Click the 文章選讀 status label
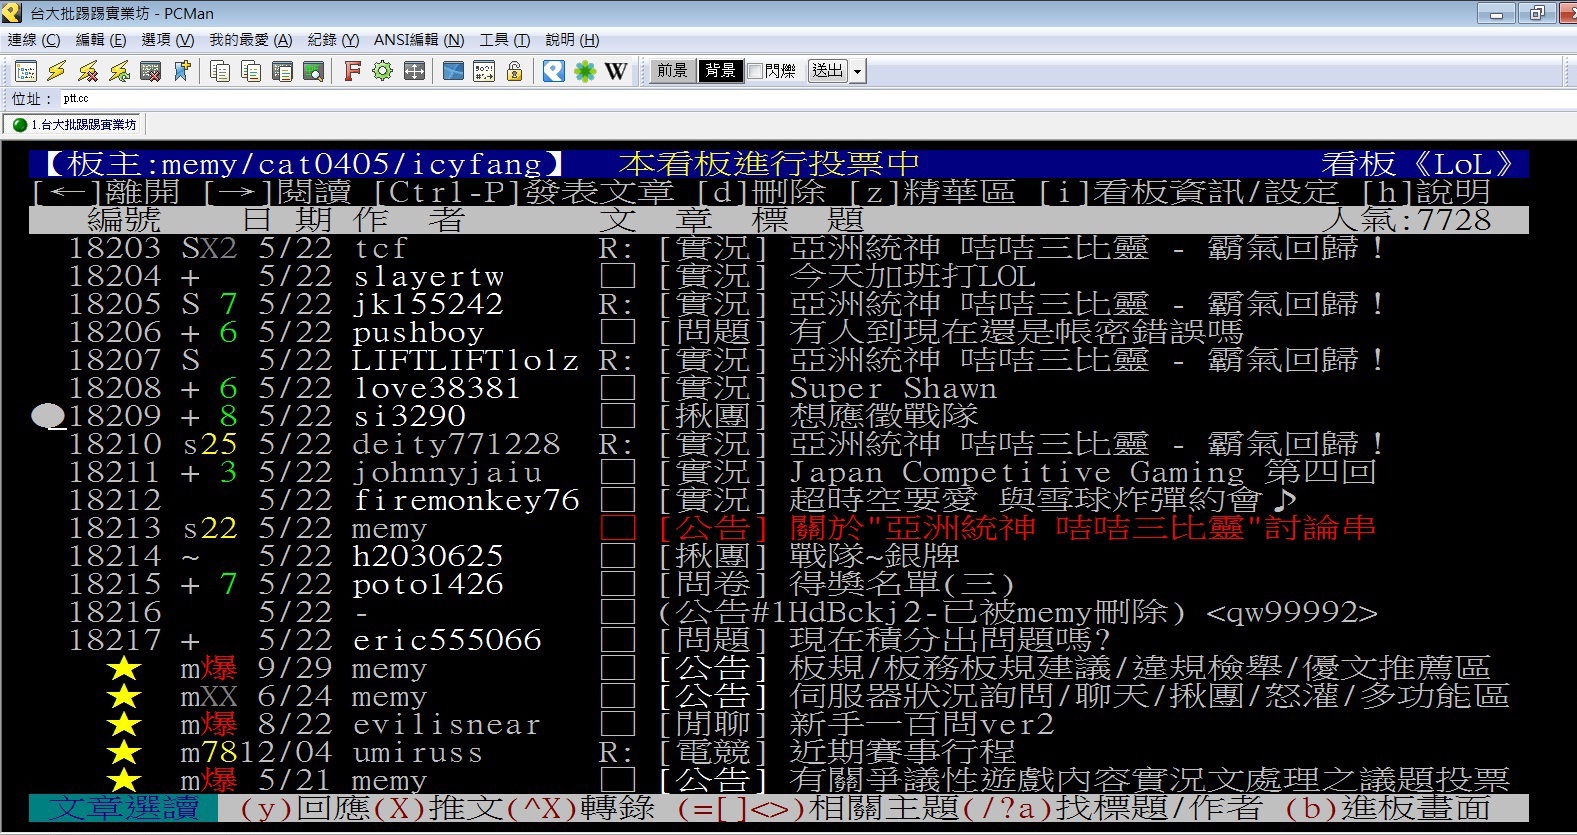The height and width of the screenshot is (835, 1577). tap(124, 808)
